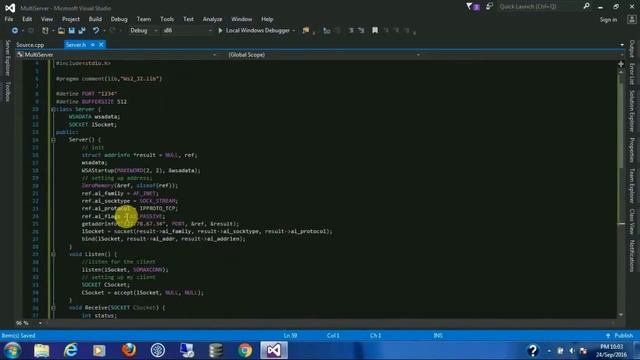Open the Tools menu

(x=167, y=19)
